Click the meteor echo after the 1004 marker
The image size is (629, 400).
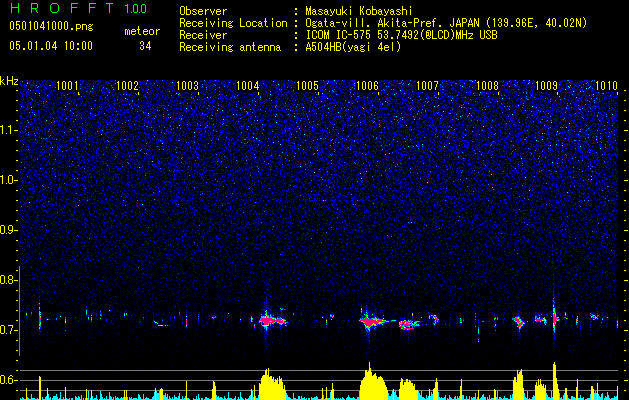272,320
